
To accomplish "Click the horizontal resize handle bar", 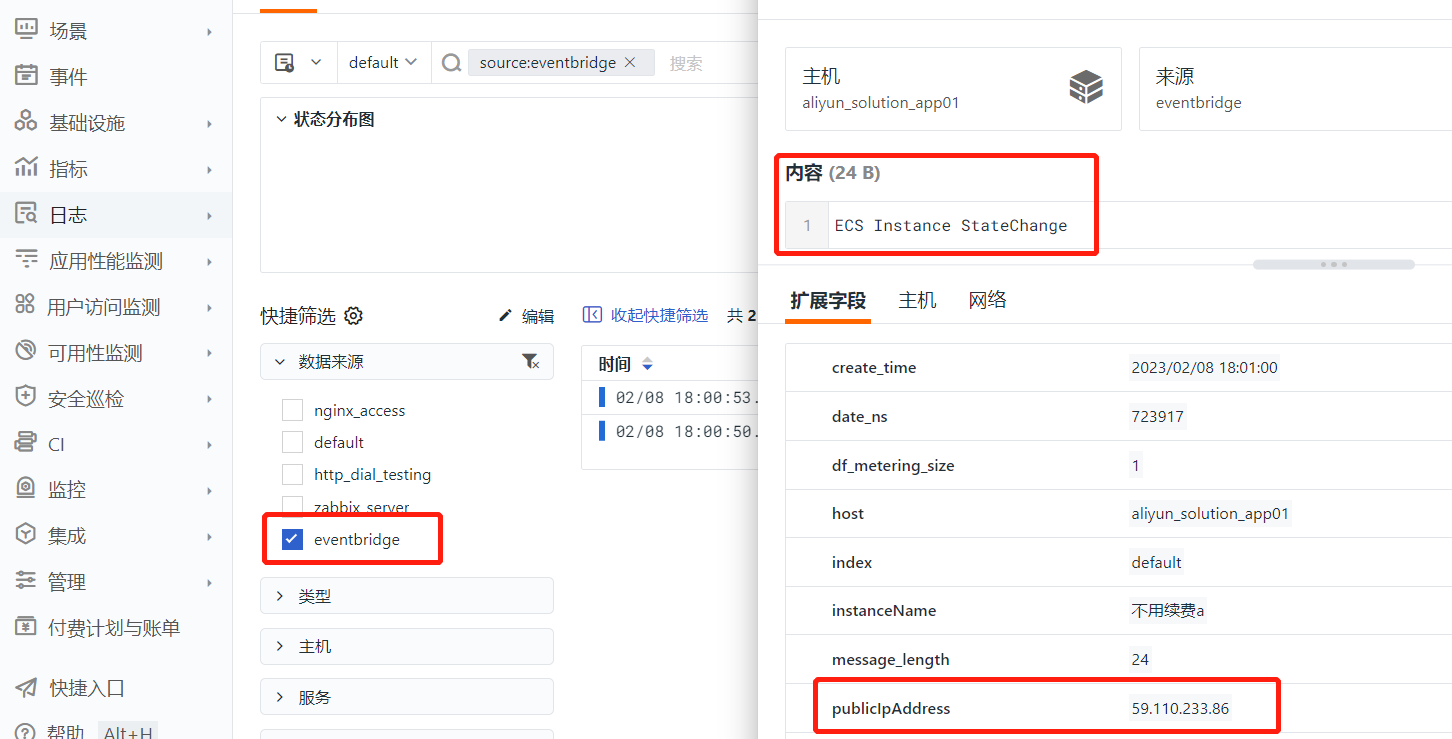I will point(1334,265).
